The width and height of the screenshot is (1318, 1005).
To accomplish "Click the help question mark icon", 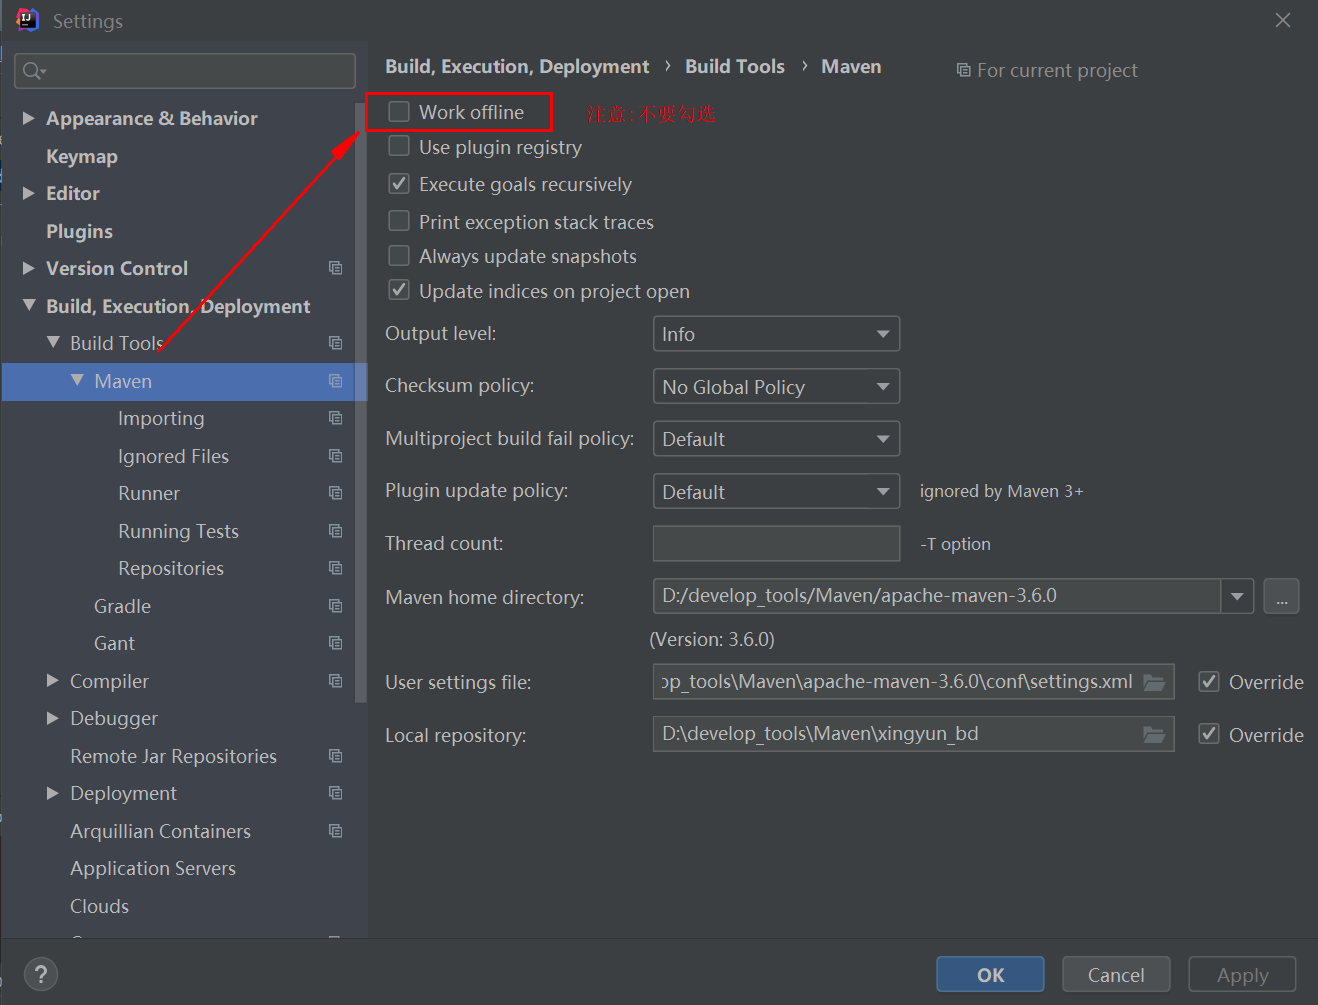I will [40, 974].
